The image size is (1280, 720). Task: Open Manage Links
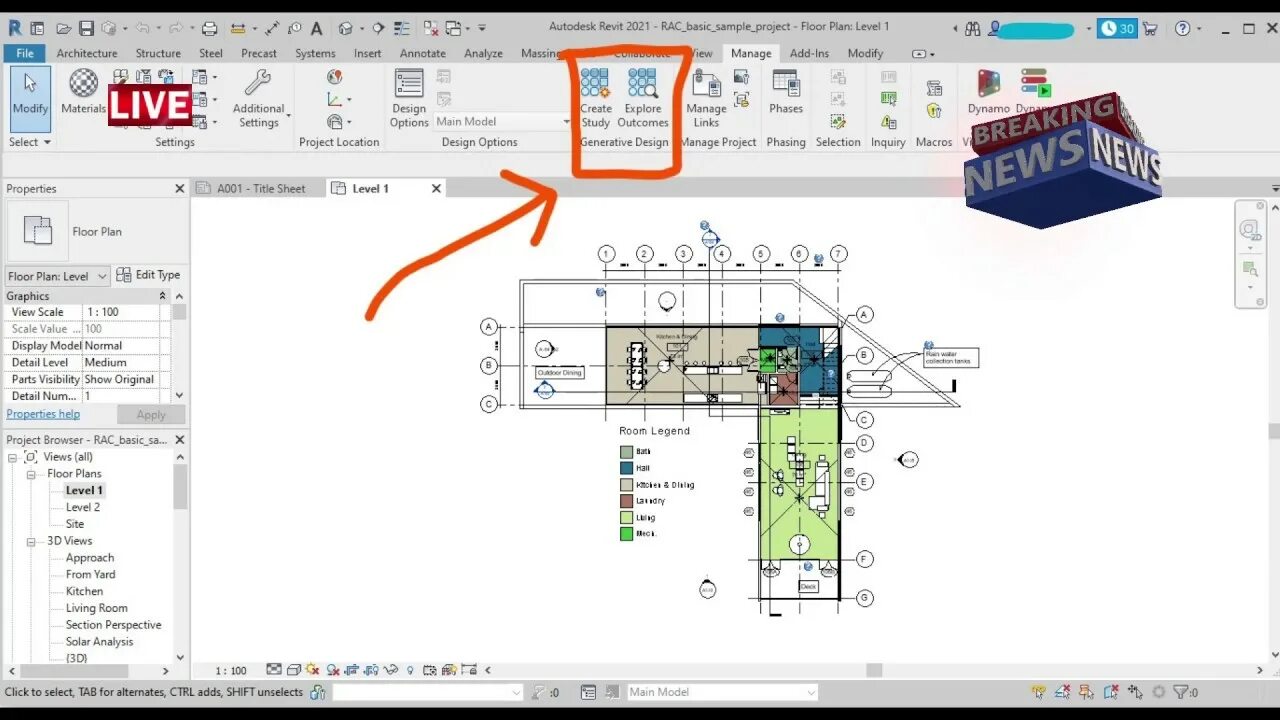click(706, 99)
